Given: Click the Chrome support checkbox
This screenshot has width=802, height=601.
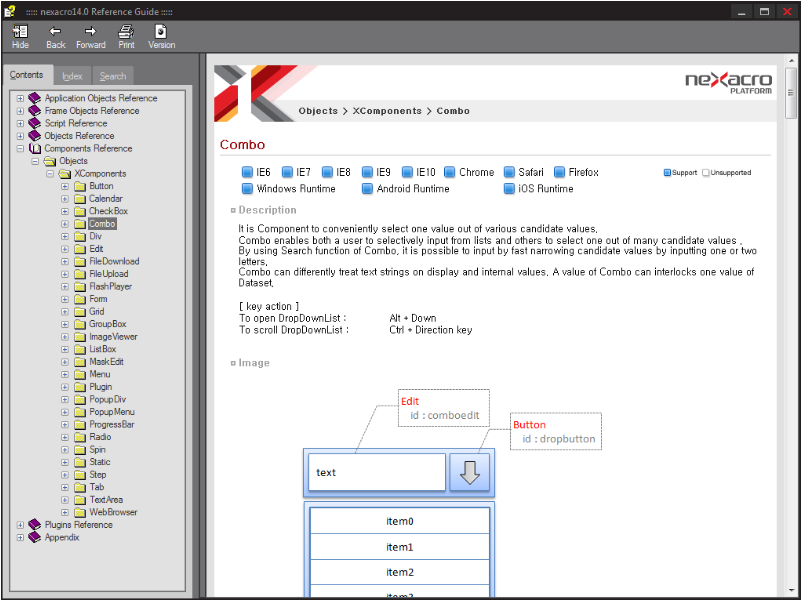Looking at the screenshot, I should [450, 172].
